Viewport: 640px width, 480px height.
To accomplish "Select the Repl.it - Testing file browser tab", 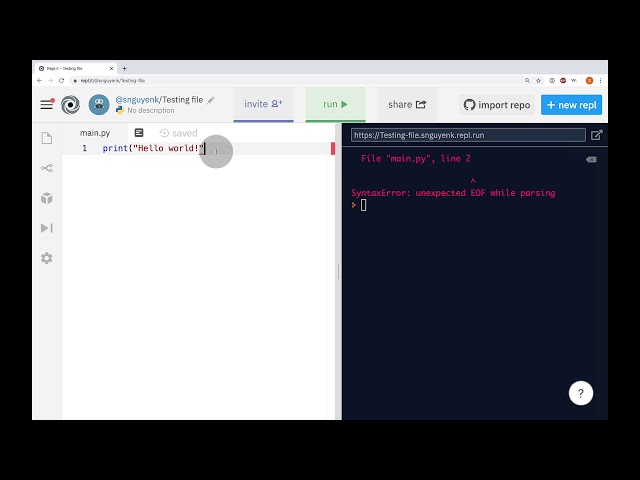I will (x=76, y=69).
